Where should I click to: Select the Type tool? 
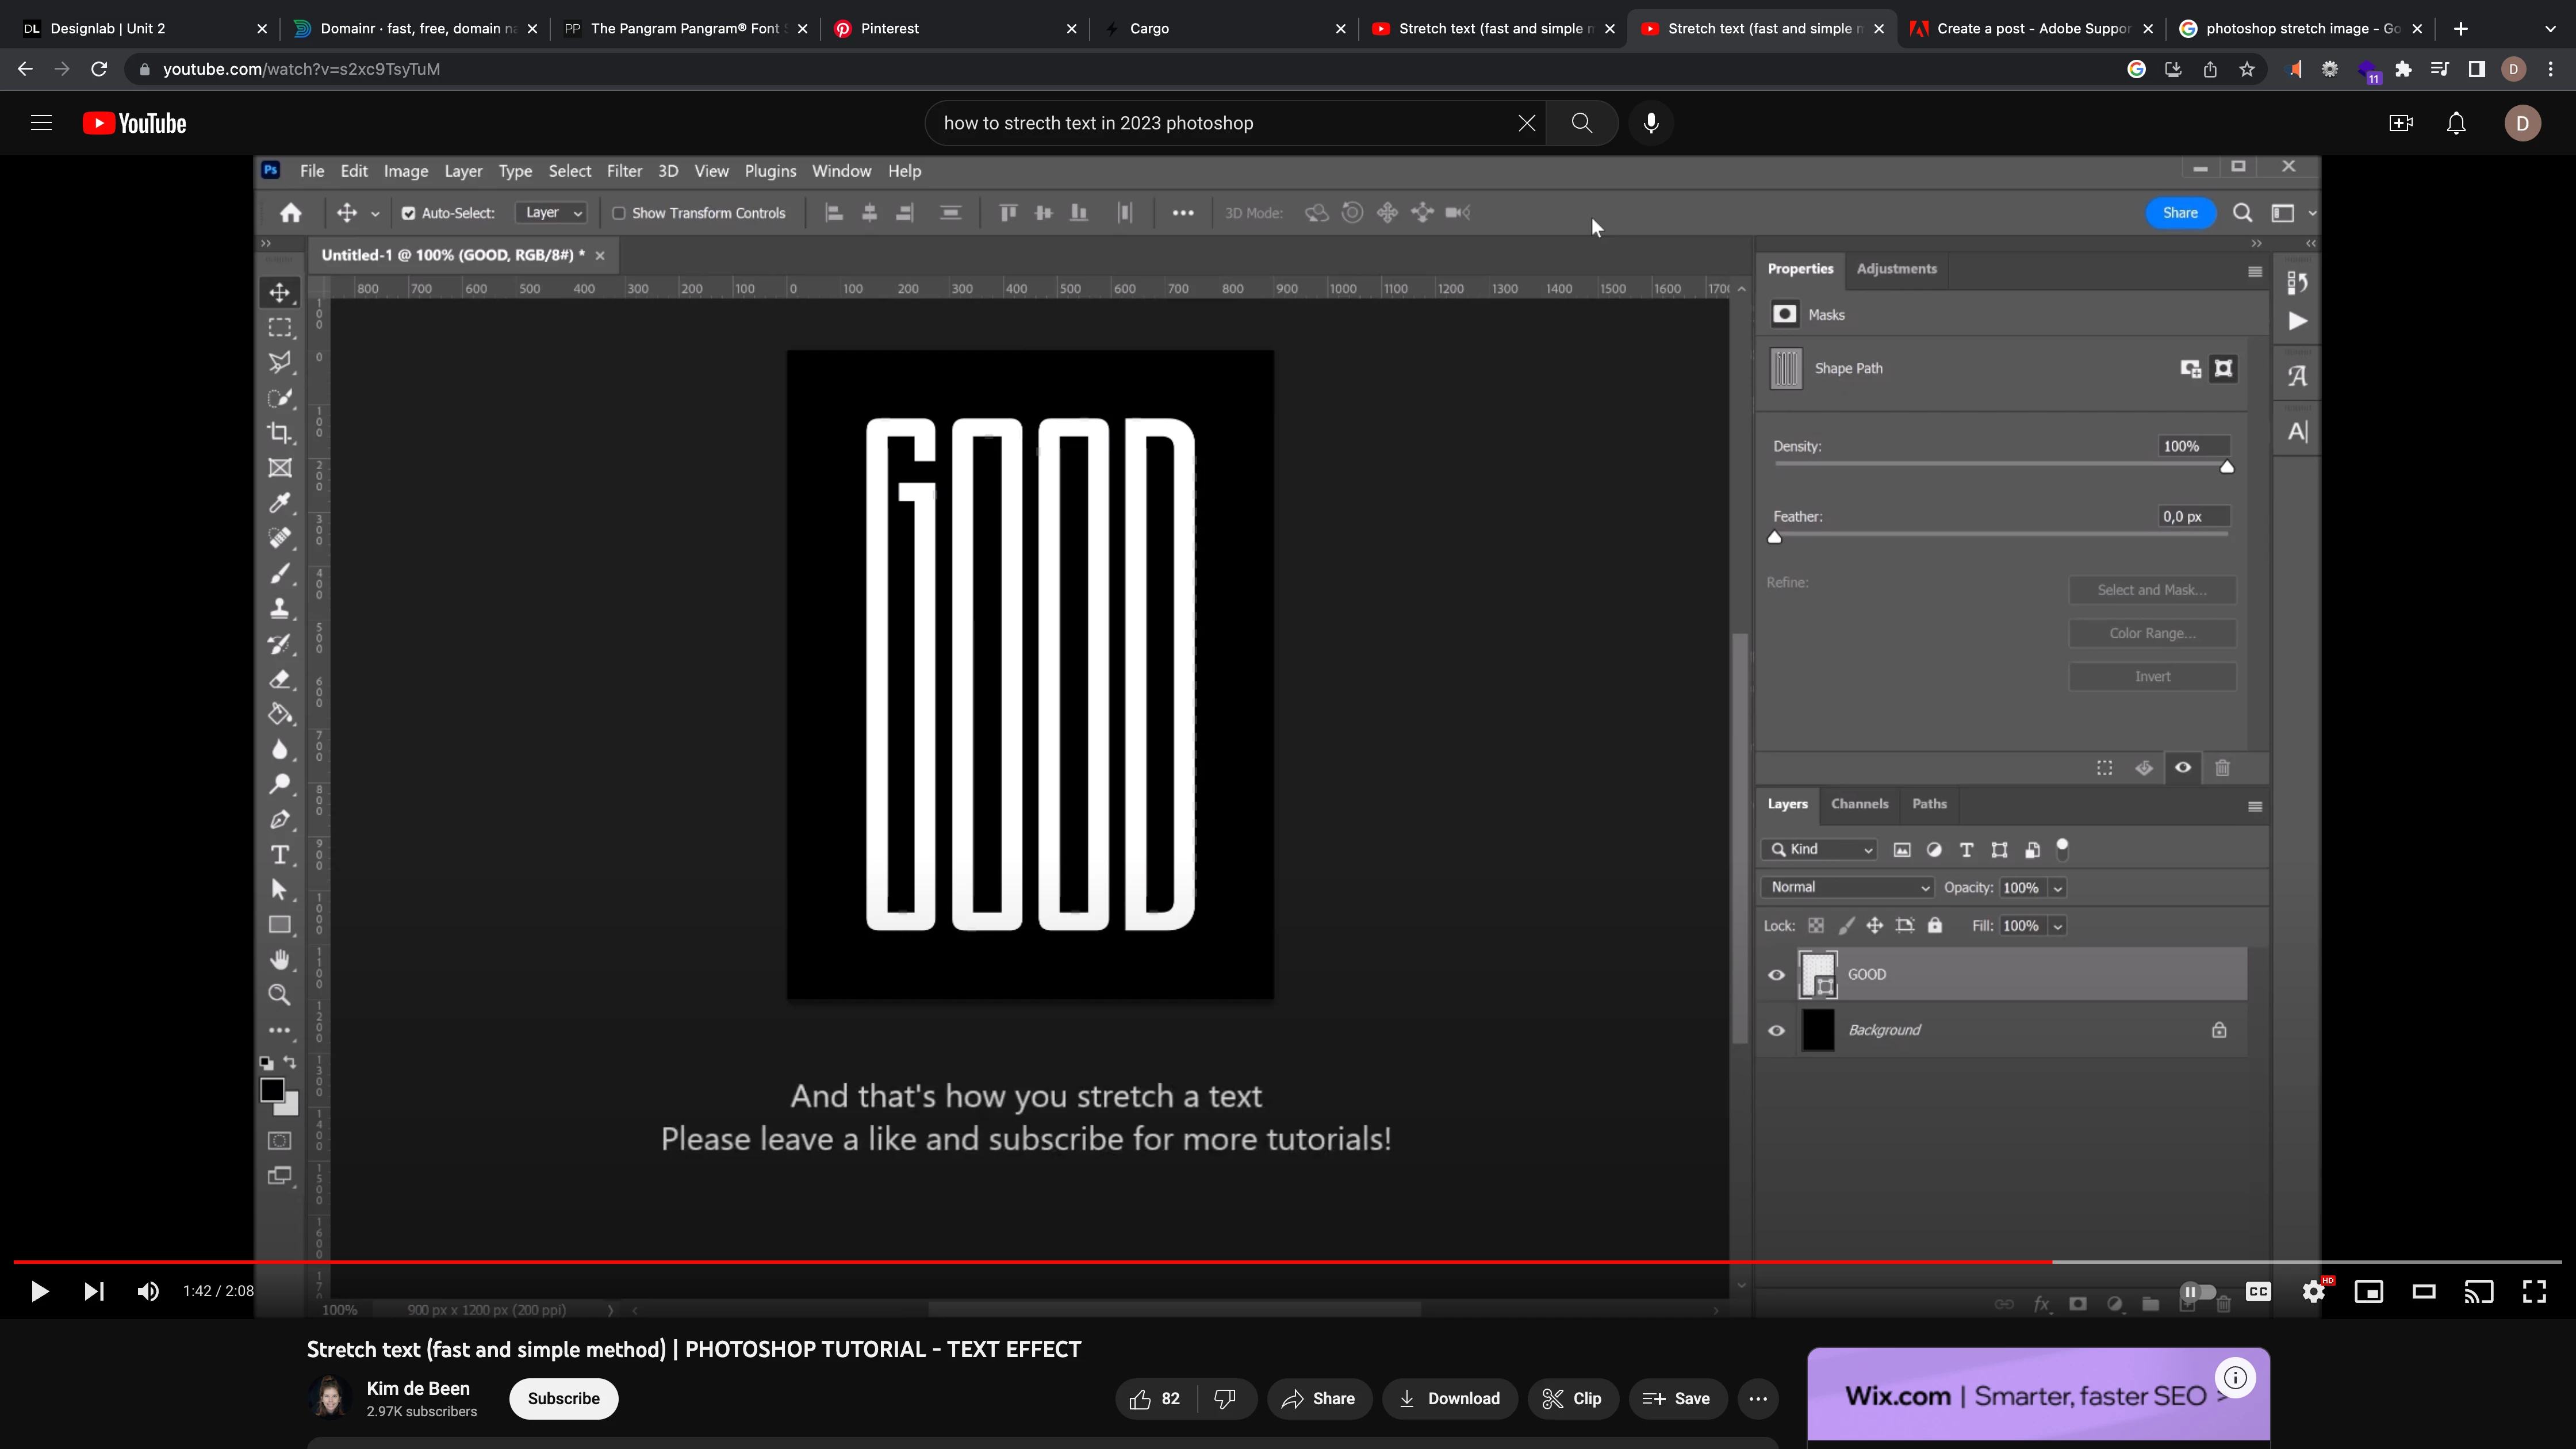click(x=280, y=855)
